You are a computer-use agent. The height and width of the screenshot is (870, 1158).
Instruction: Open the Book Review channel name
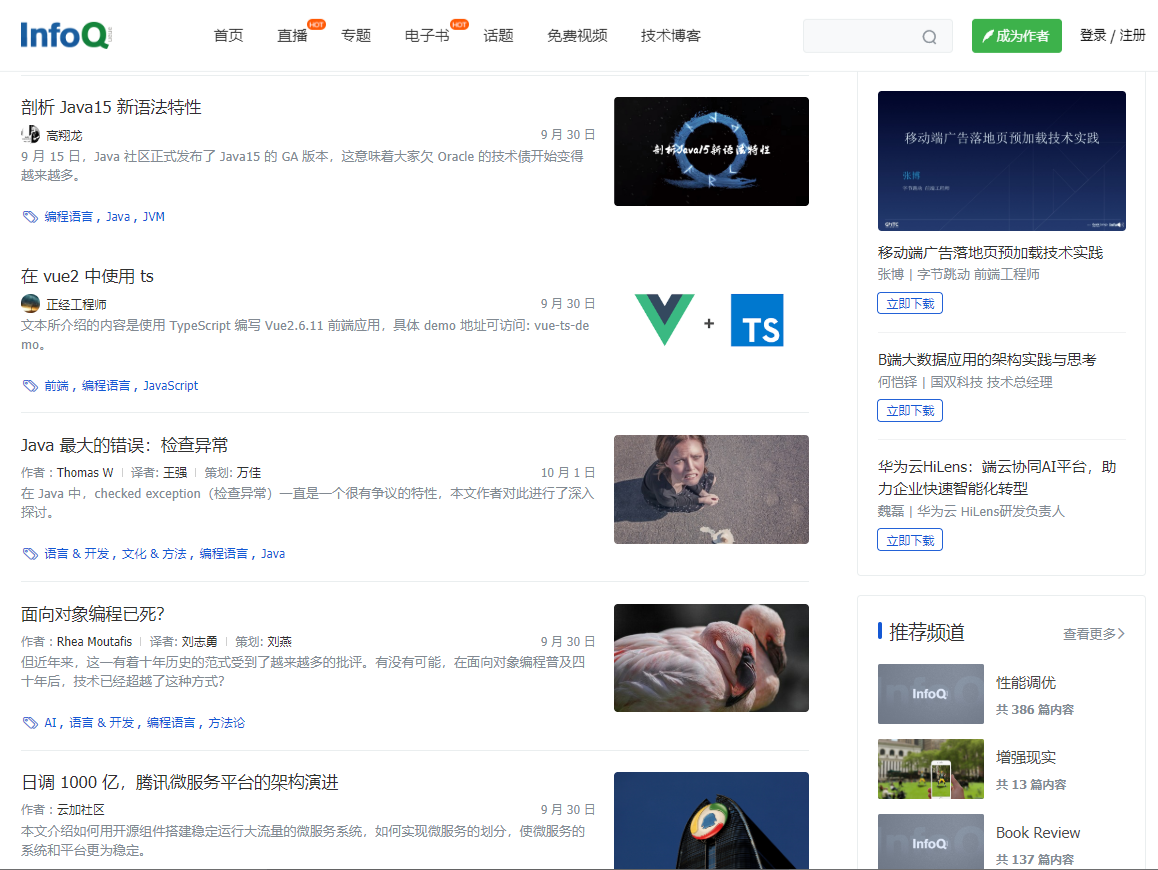click(1038, 833)
